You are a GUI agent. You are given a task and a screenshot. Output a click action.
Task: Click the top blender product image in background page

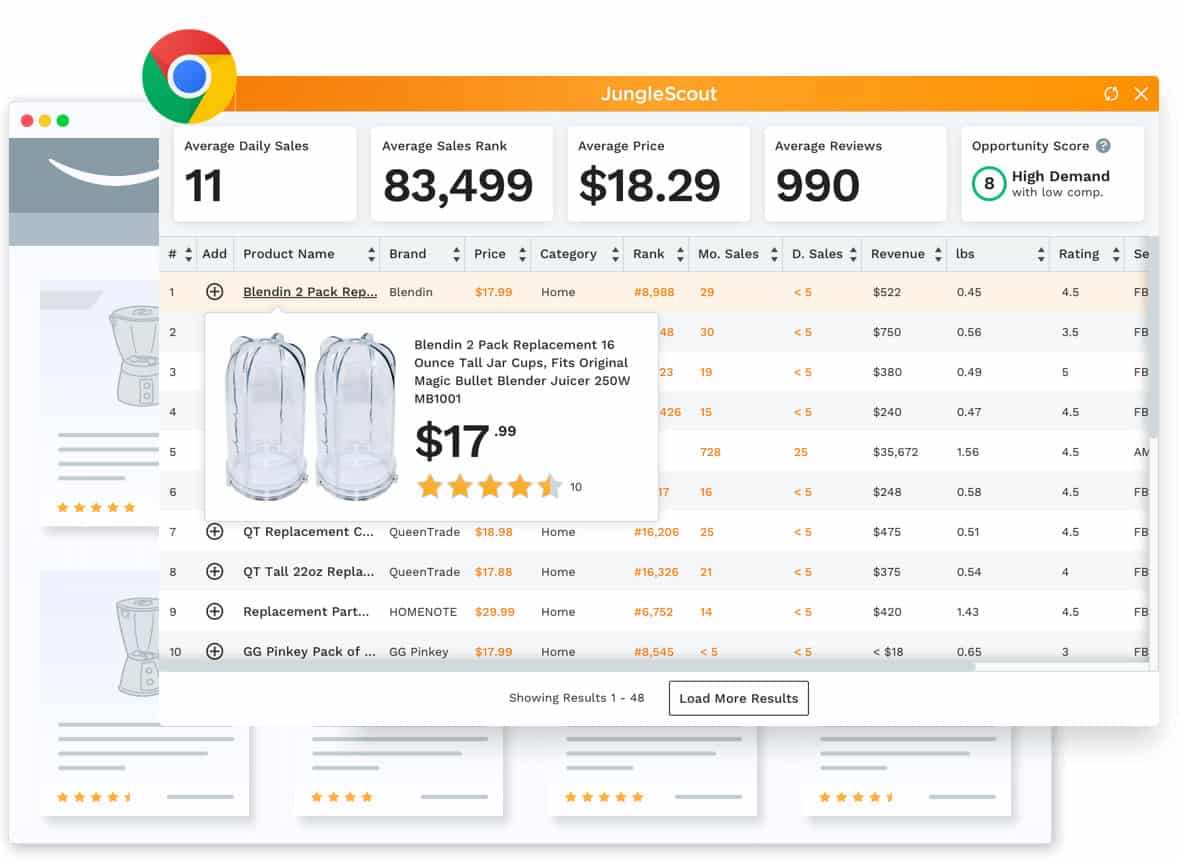click(134, 355)
